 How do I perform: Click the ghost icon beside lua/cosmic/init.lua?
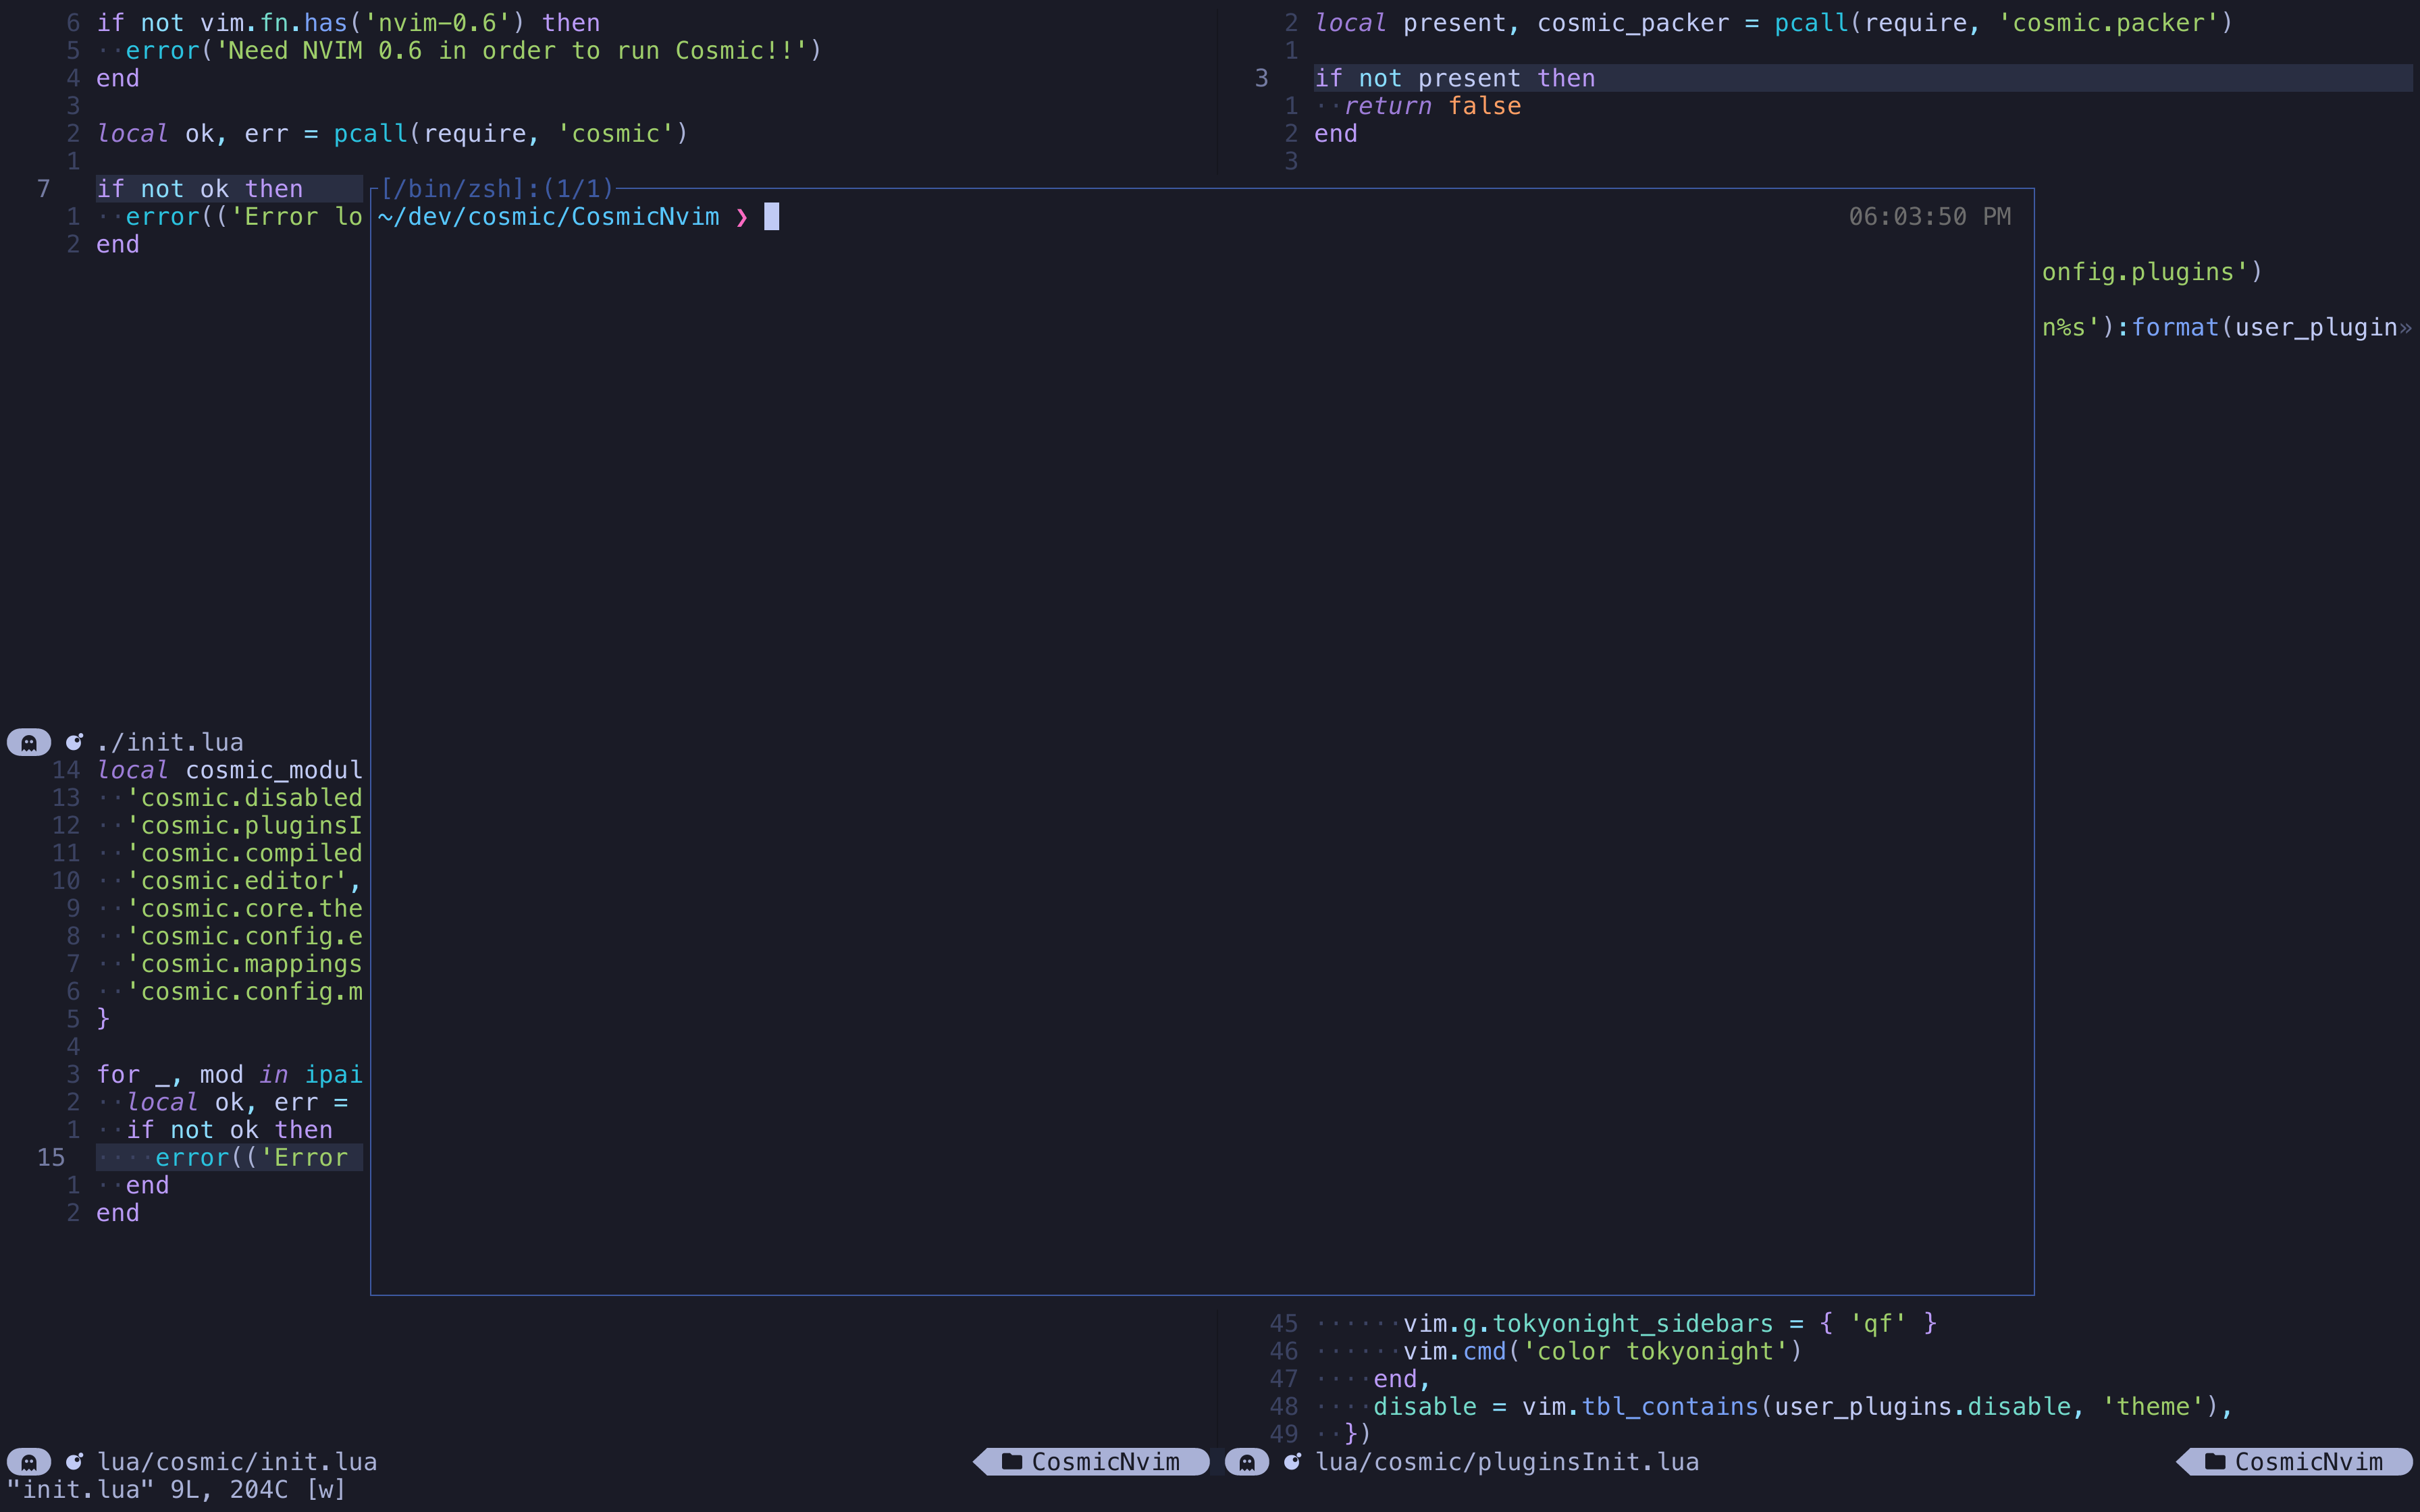[x=28, y=1461]
